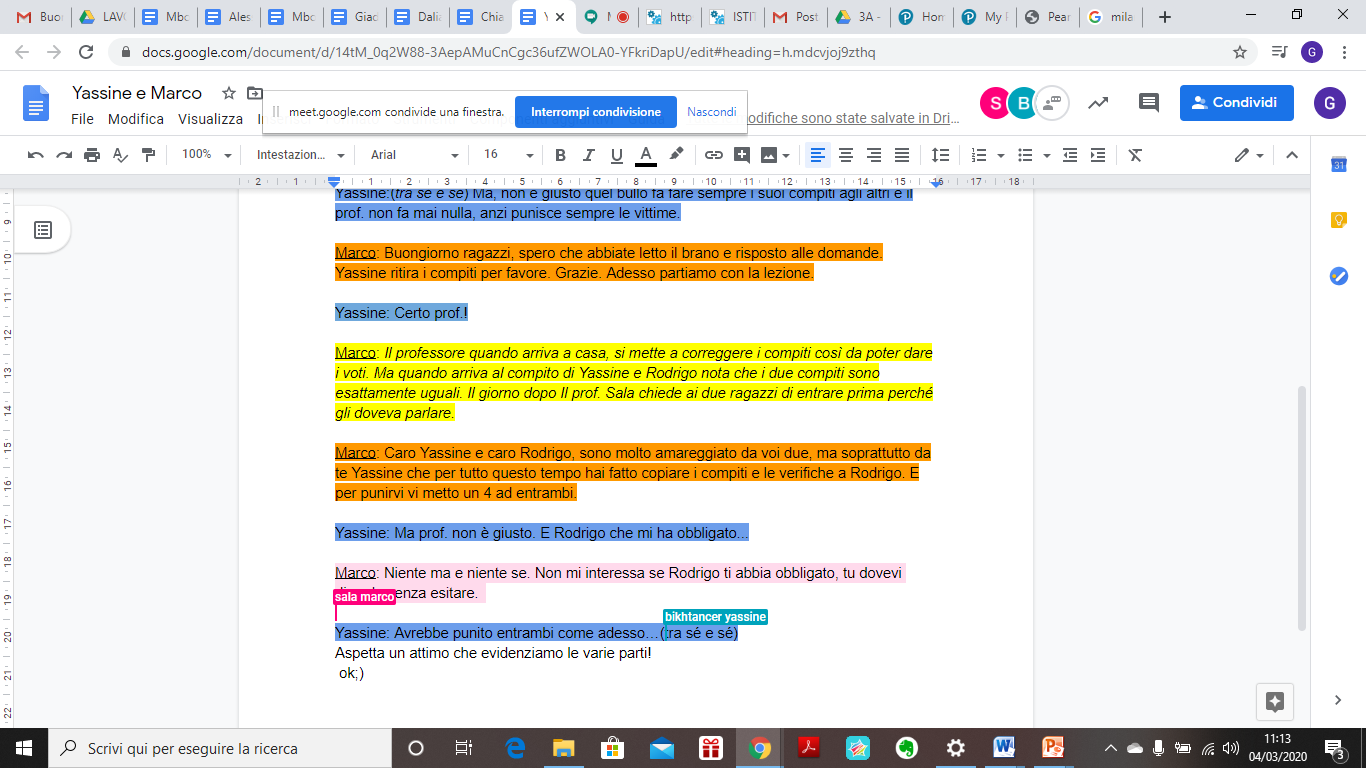Click the blue Condividi share button
The height and width of the screenshot is (768, 1366).
(x=1236, y=102)
